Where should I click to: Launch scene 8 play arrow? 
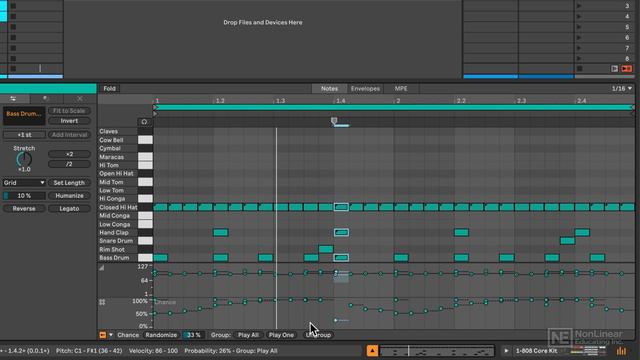click(x=578, y=58)
